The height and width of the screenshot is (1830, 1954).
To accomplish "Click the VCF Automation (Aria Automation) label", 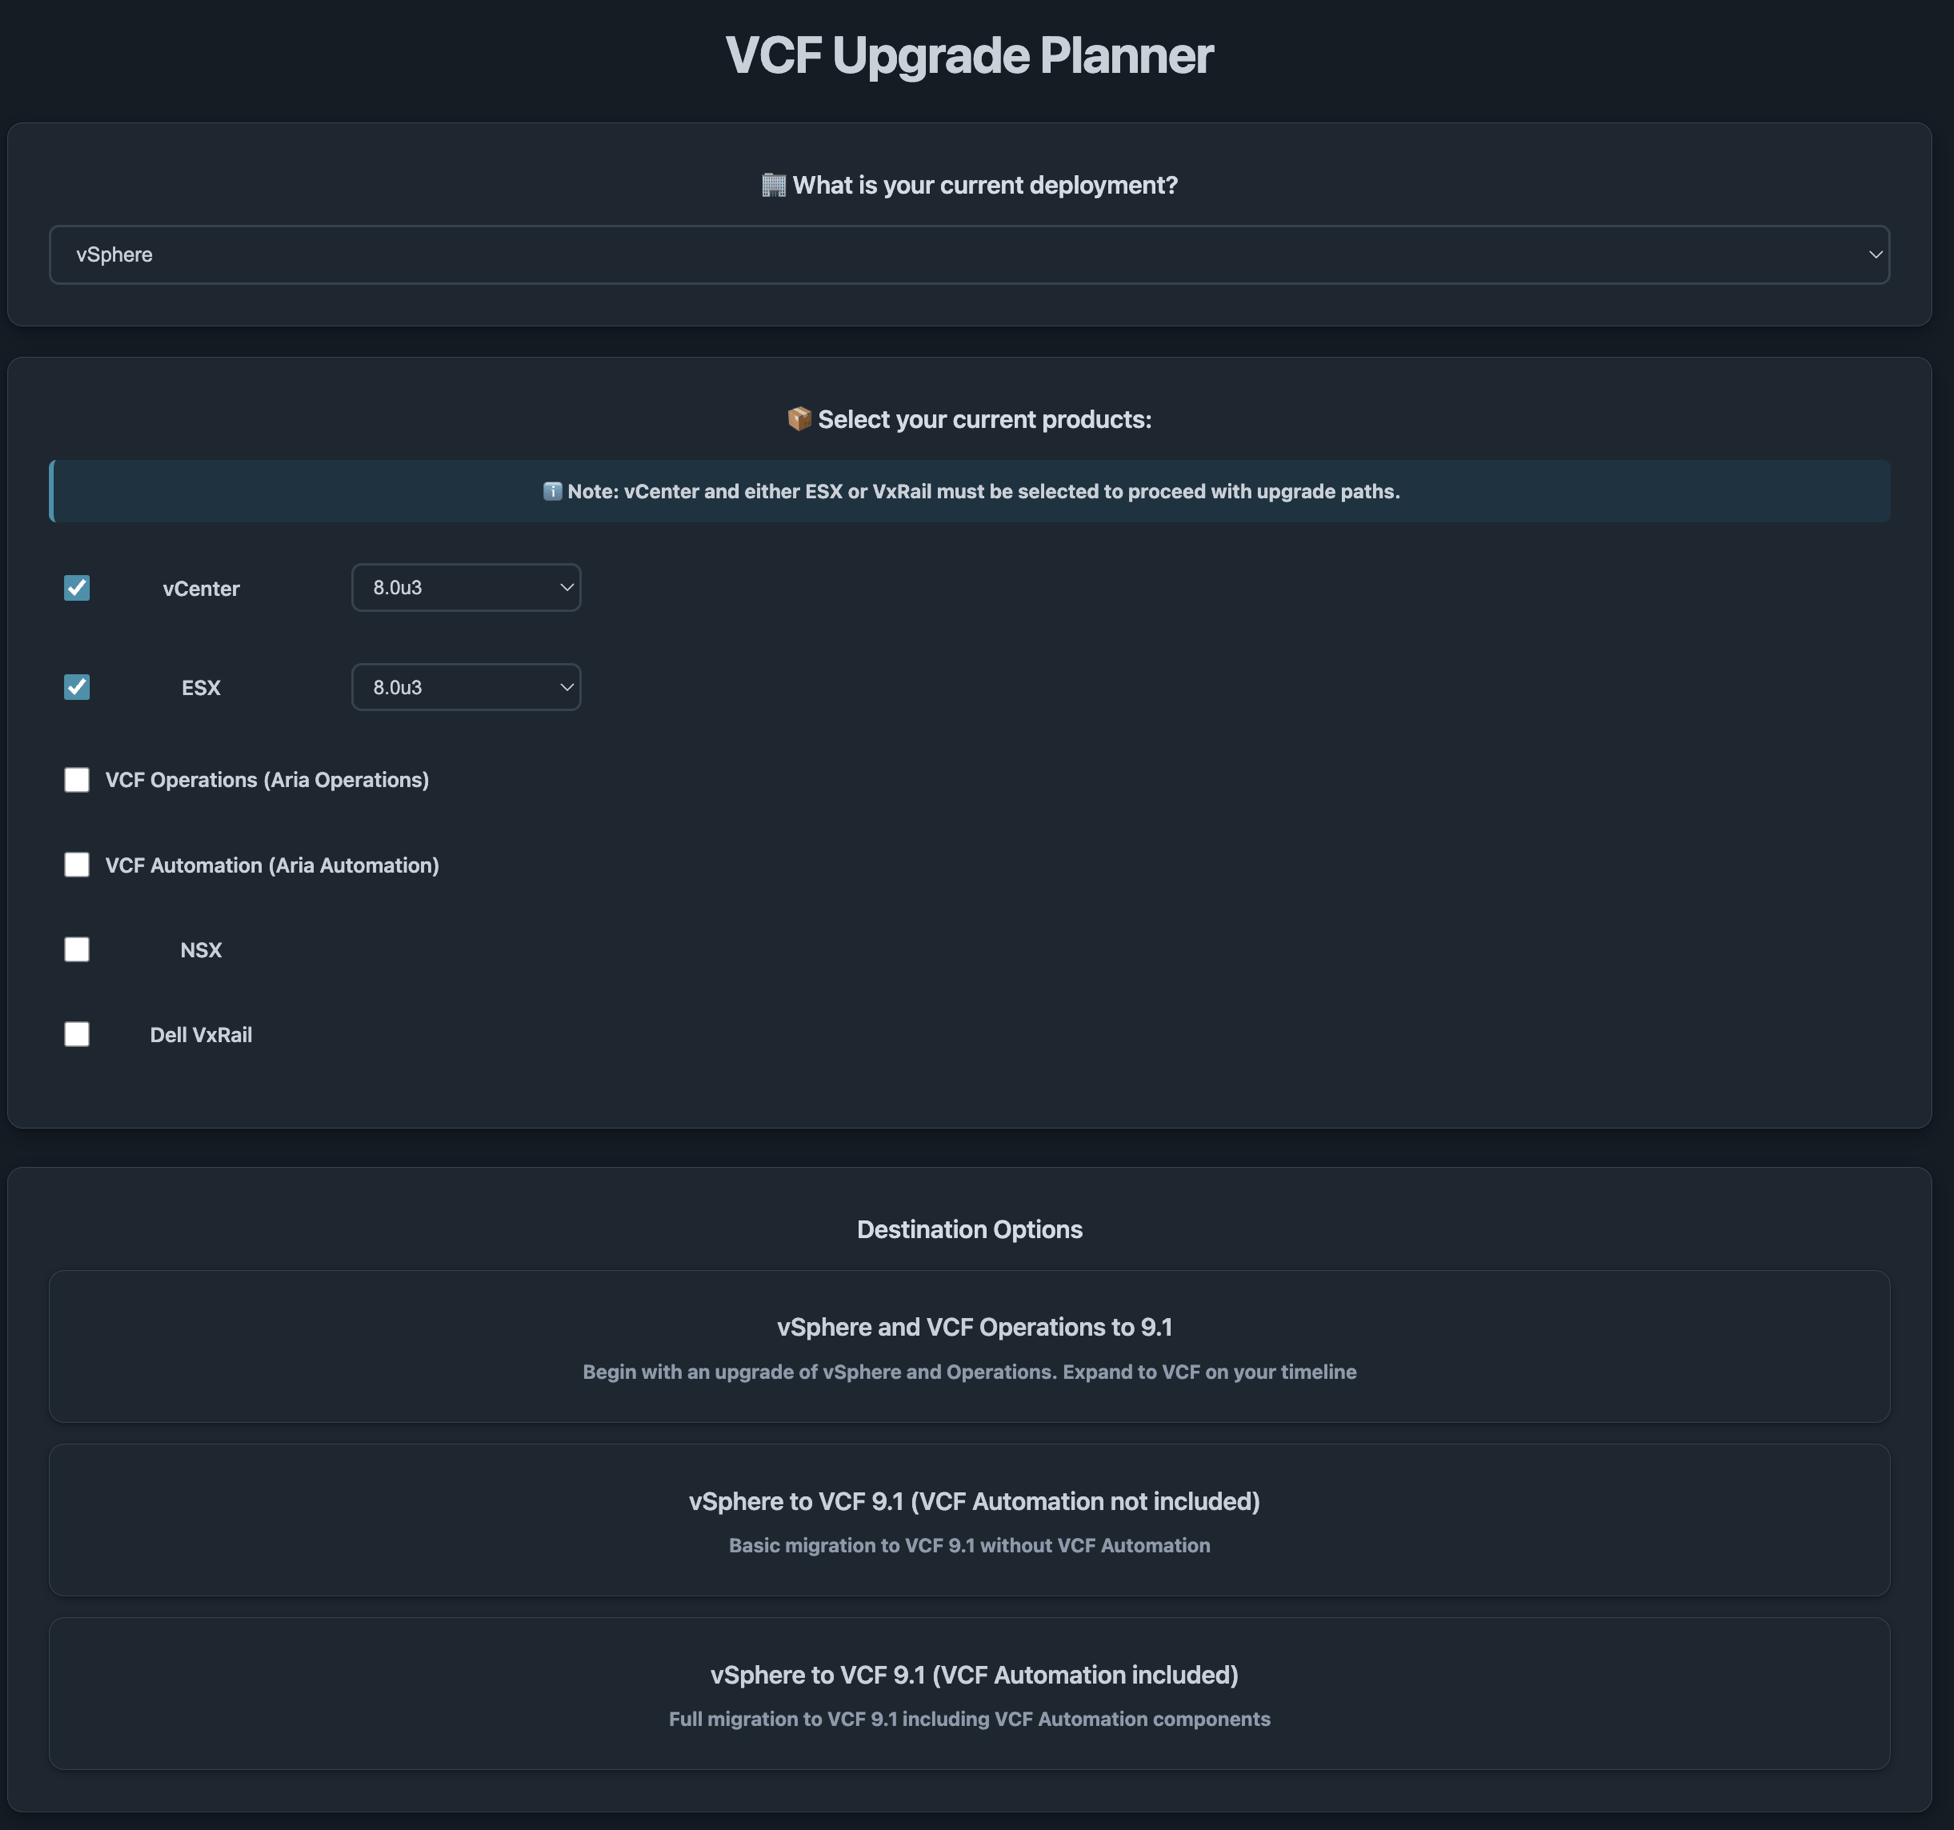I will click(272, 865).
